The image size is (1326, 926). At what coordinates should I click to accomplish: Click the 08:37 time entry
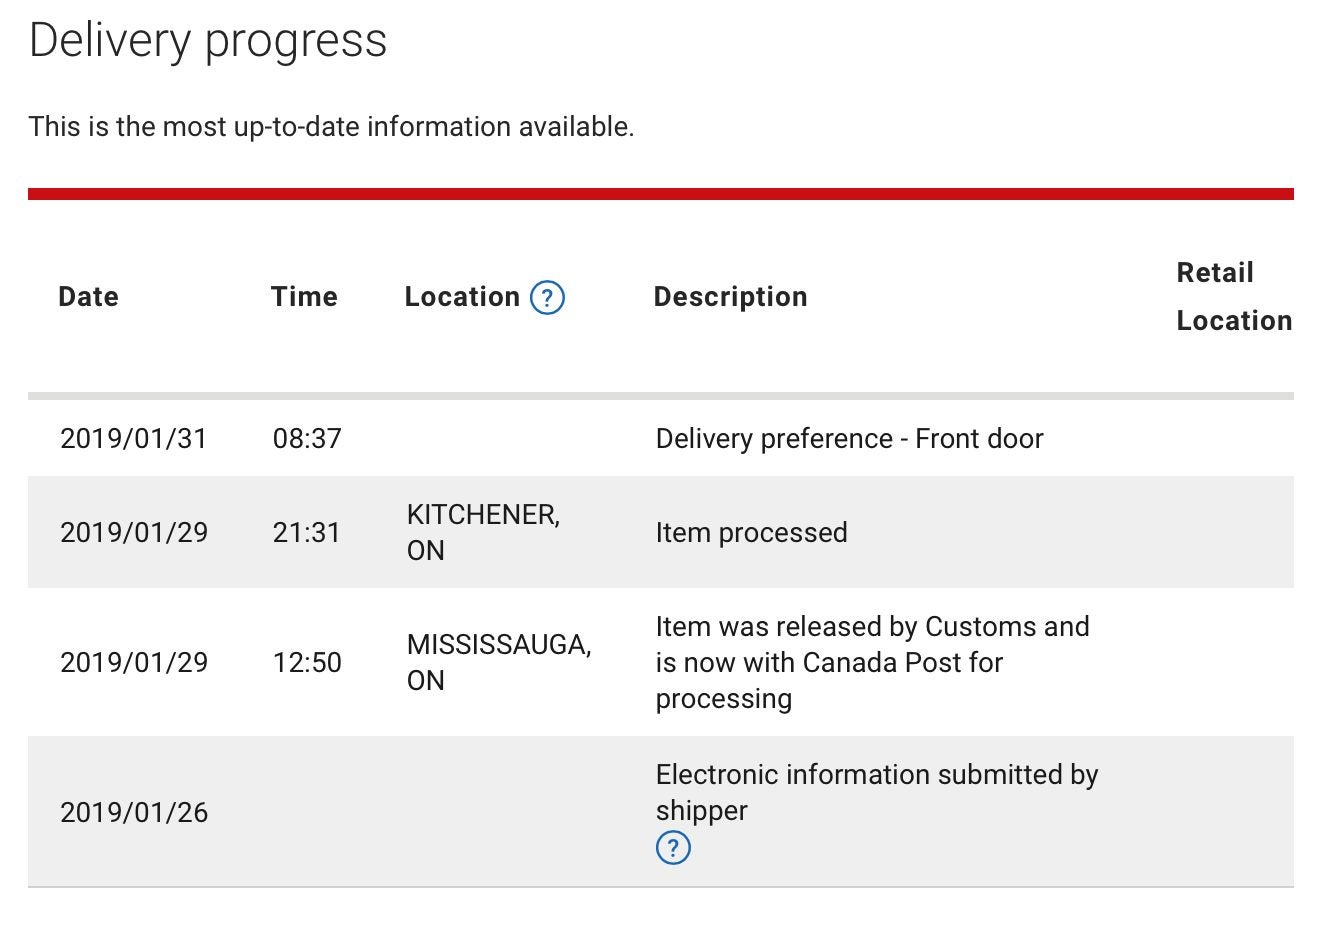click(307, 439)
